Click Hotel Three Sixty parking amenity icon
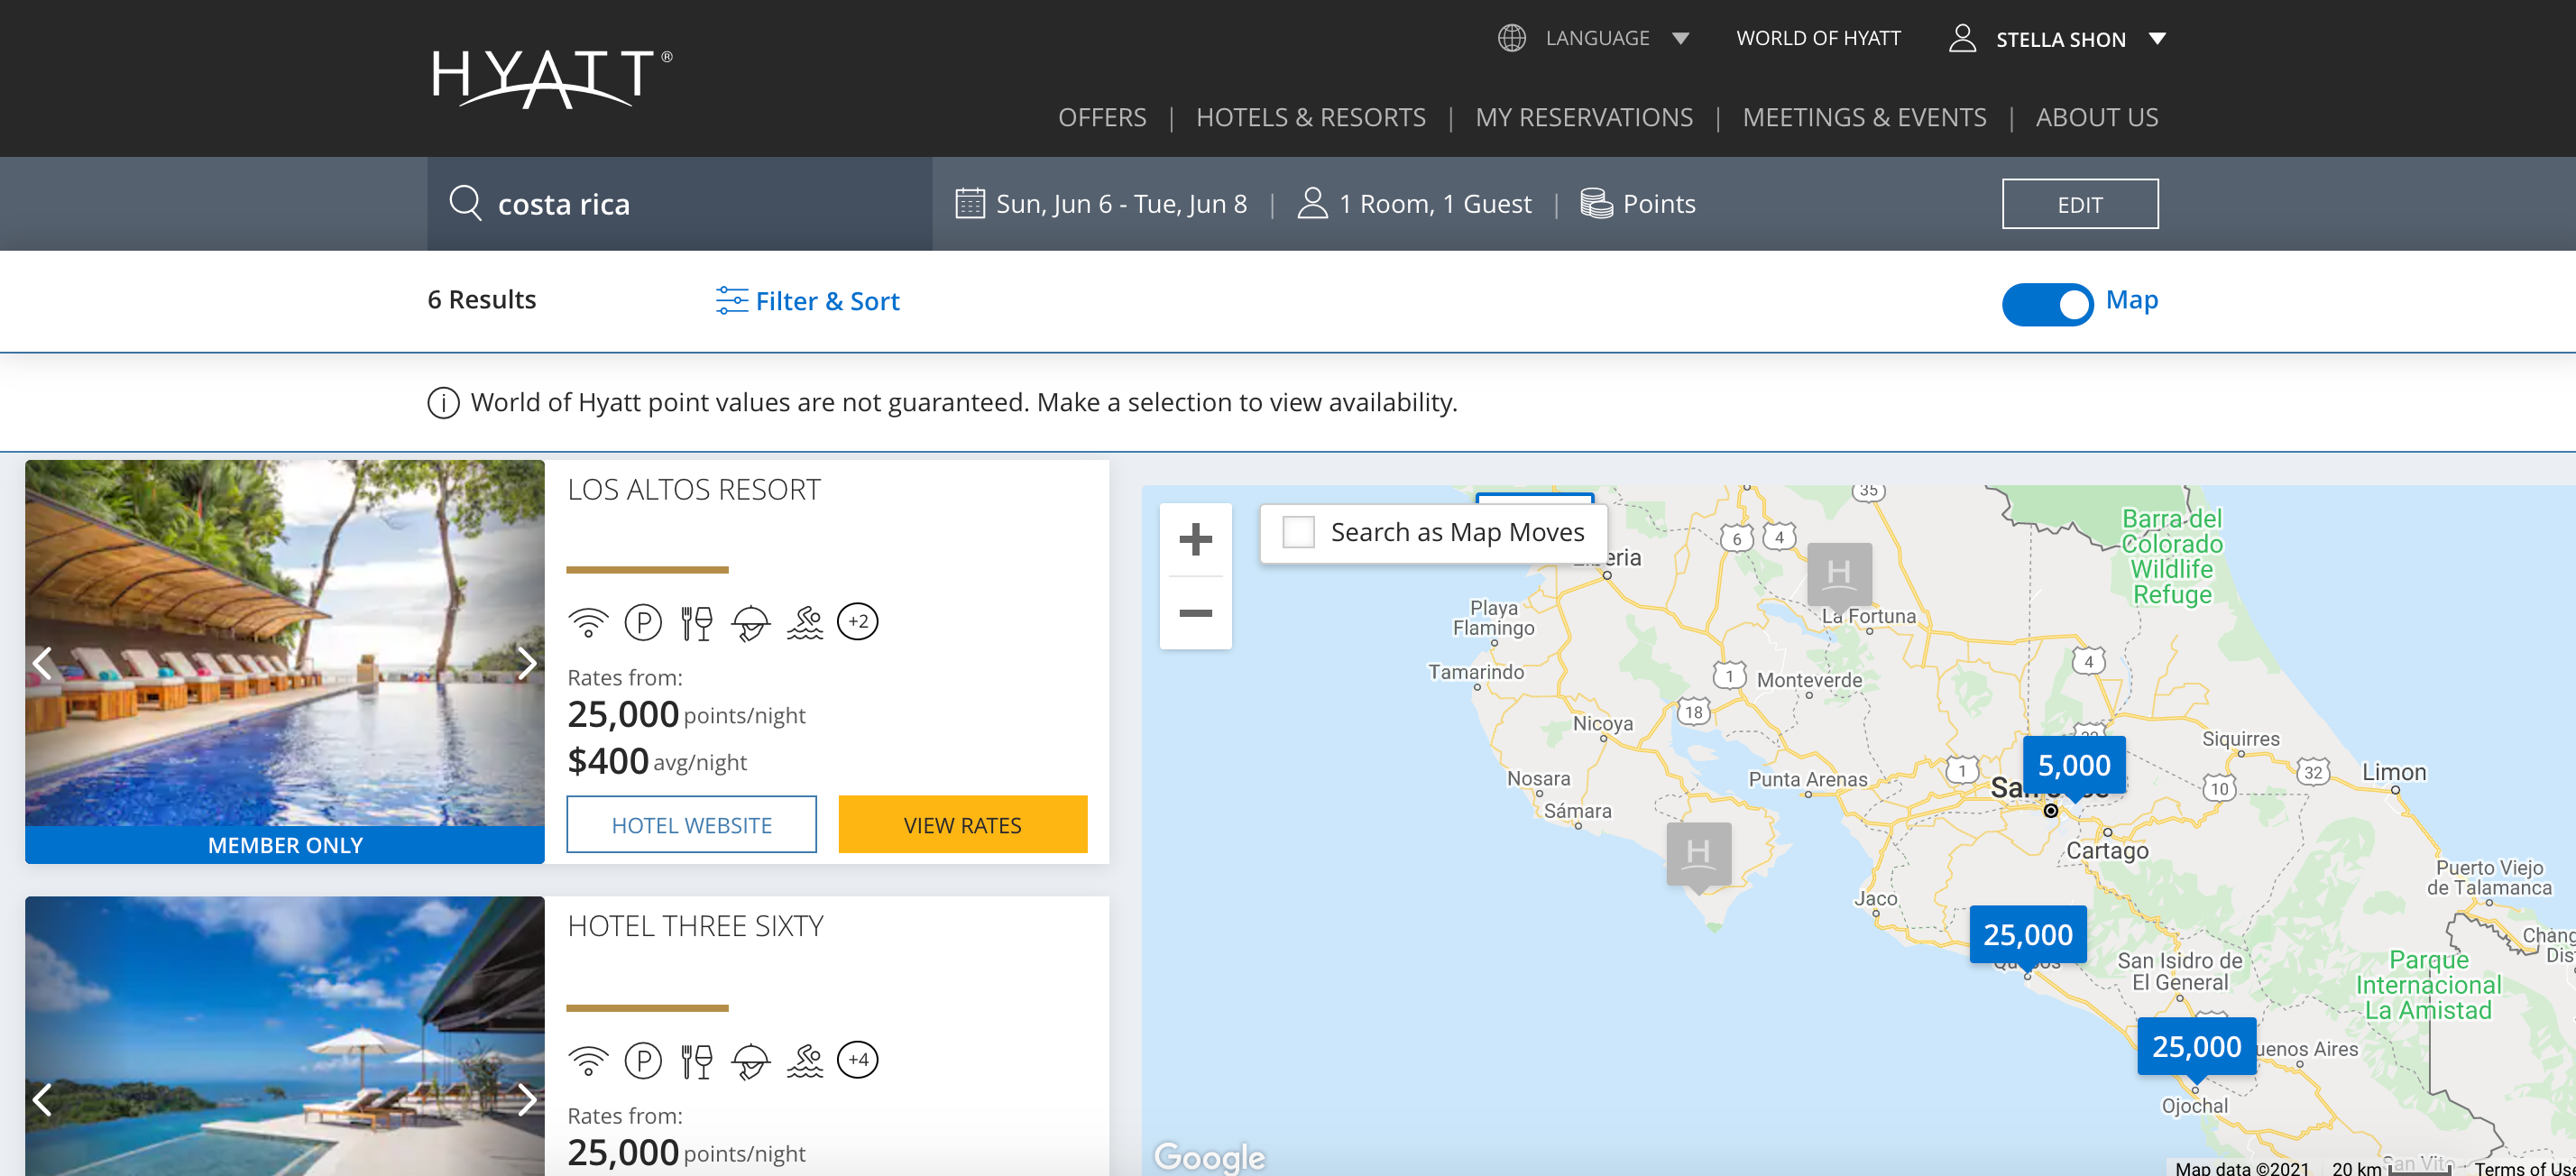 coord(643,1060)
